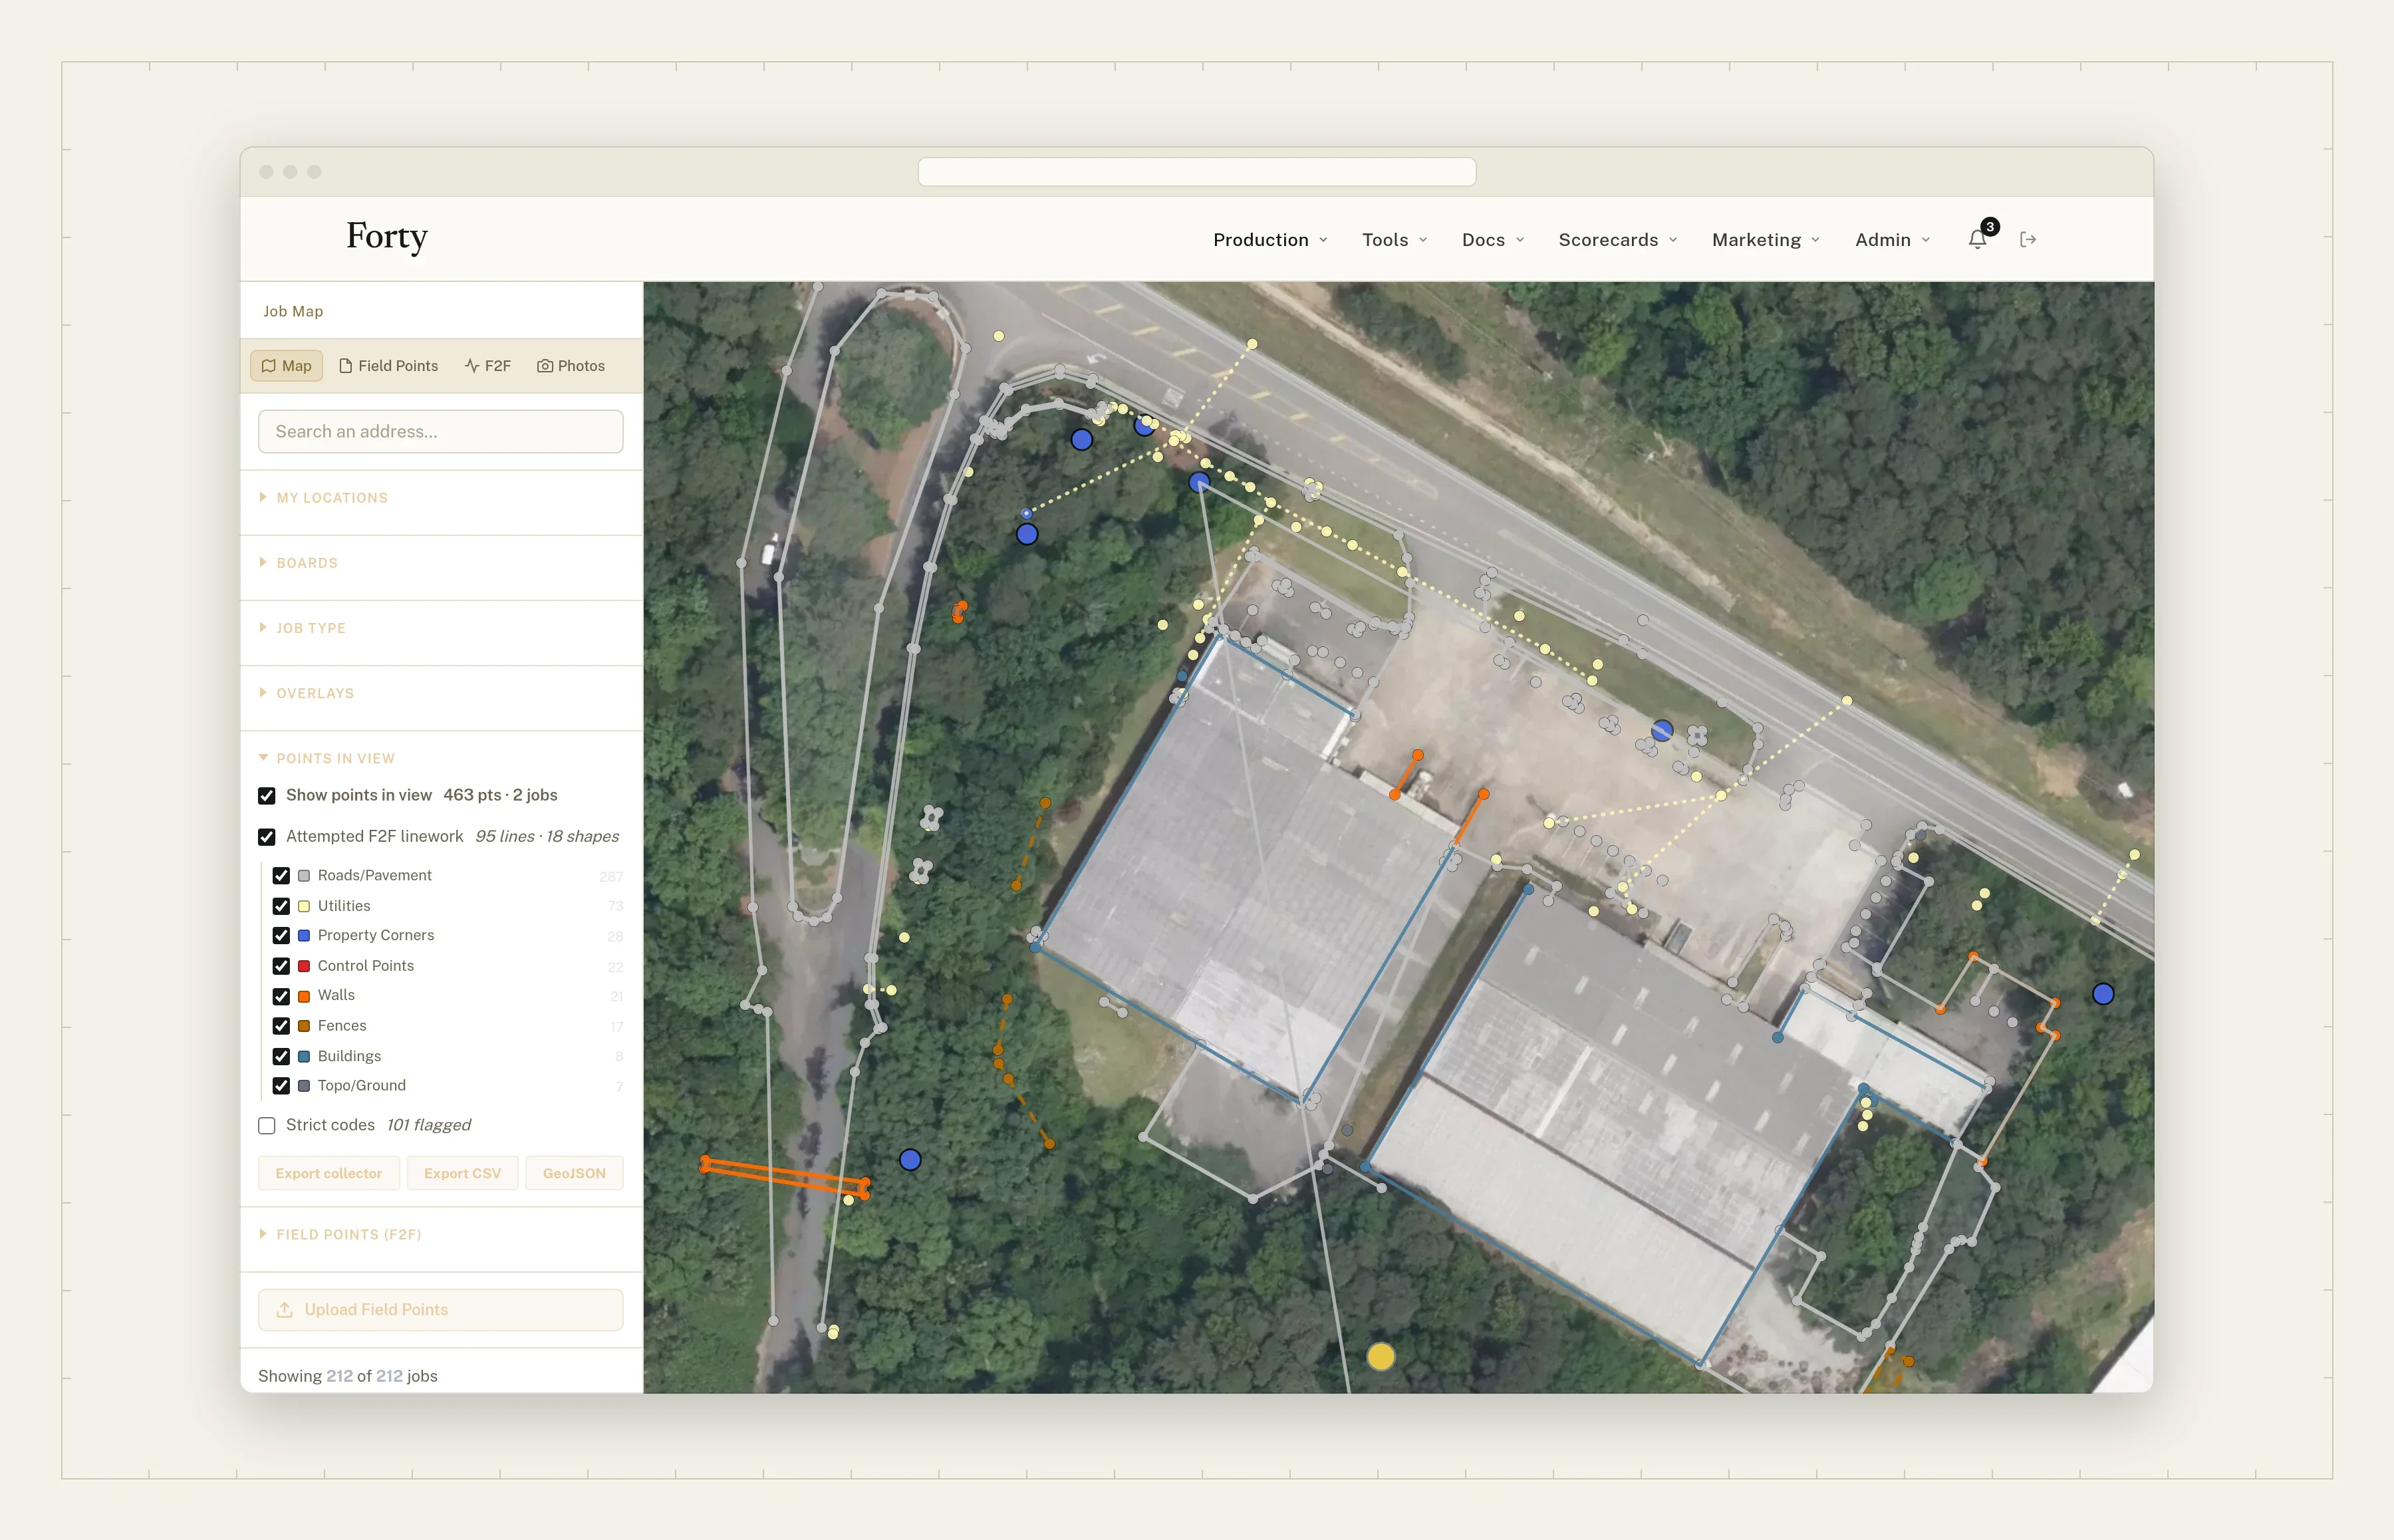Screen dimensions: 2394x1540
Task: Click the Property Corners blue color swatch
Action: [x=304, y=936]
